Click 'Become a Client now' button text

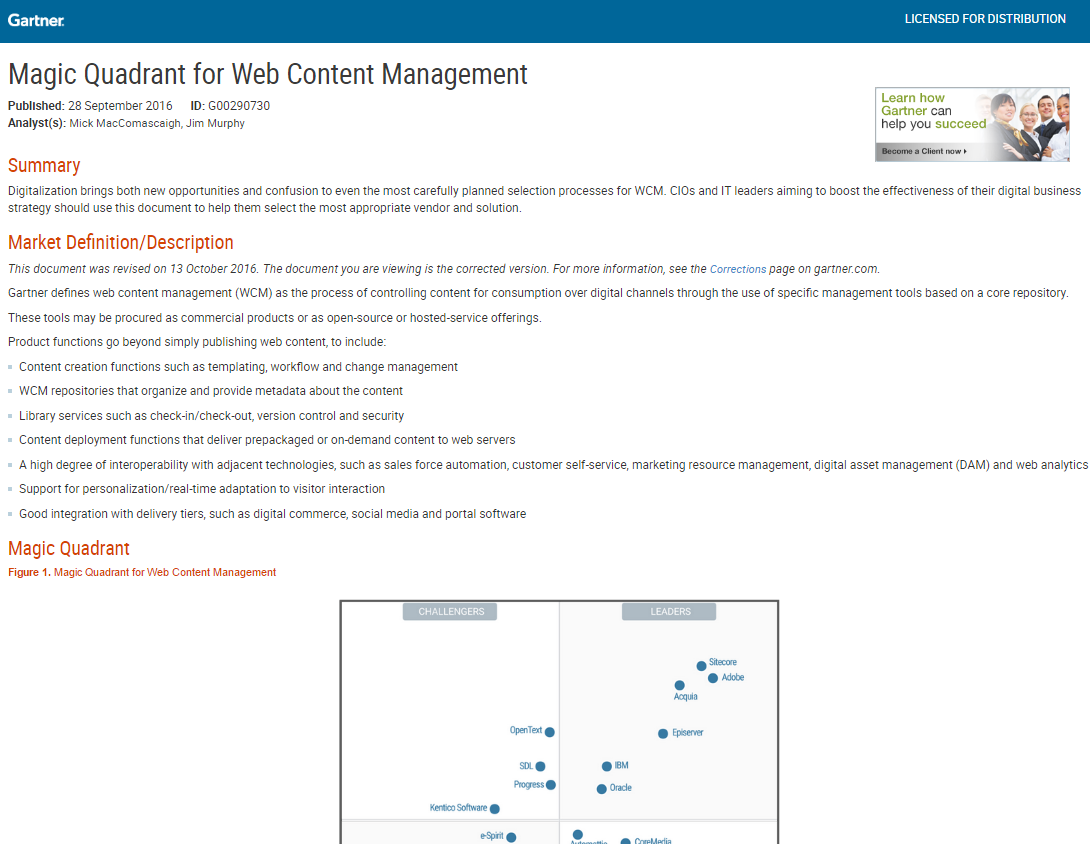point(924,151)
